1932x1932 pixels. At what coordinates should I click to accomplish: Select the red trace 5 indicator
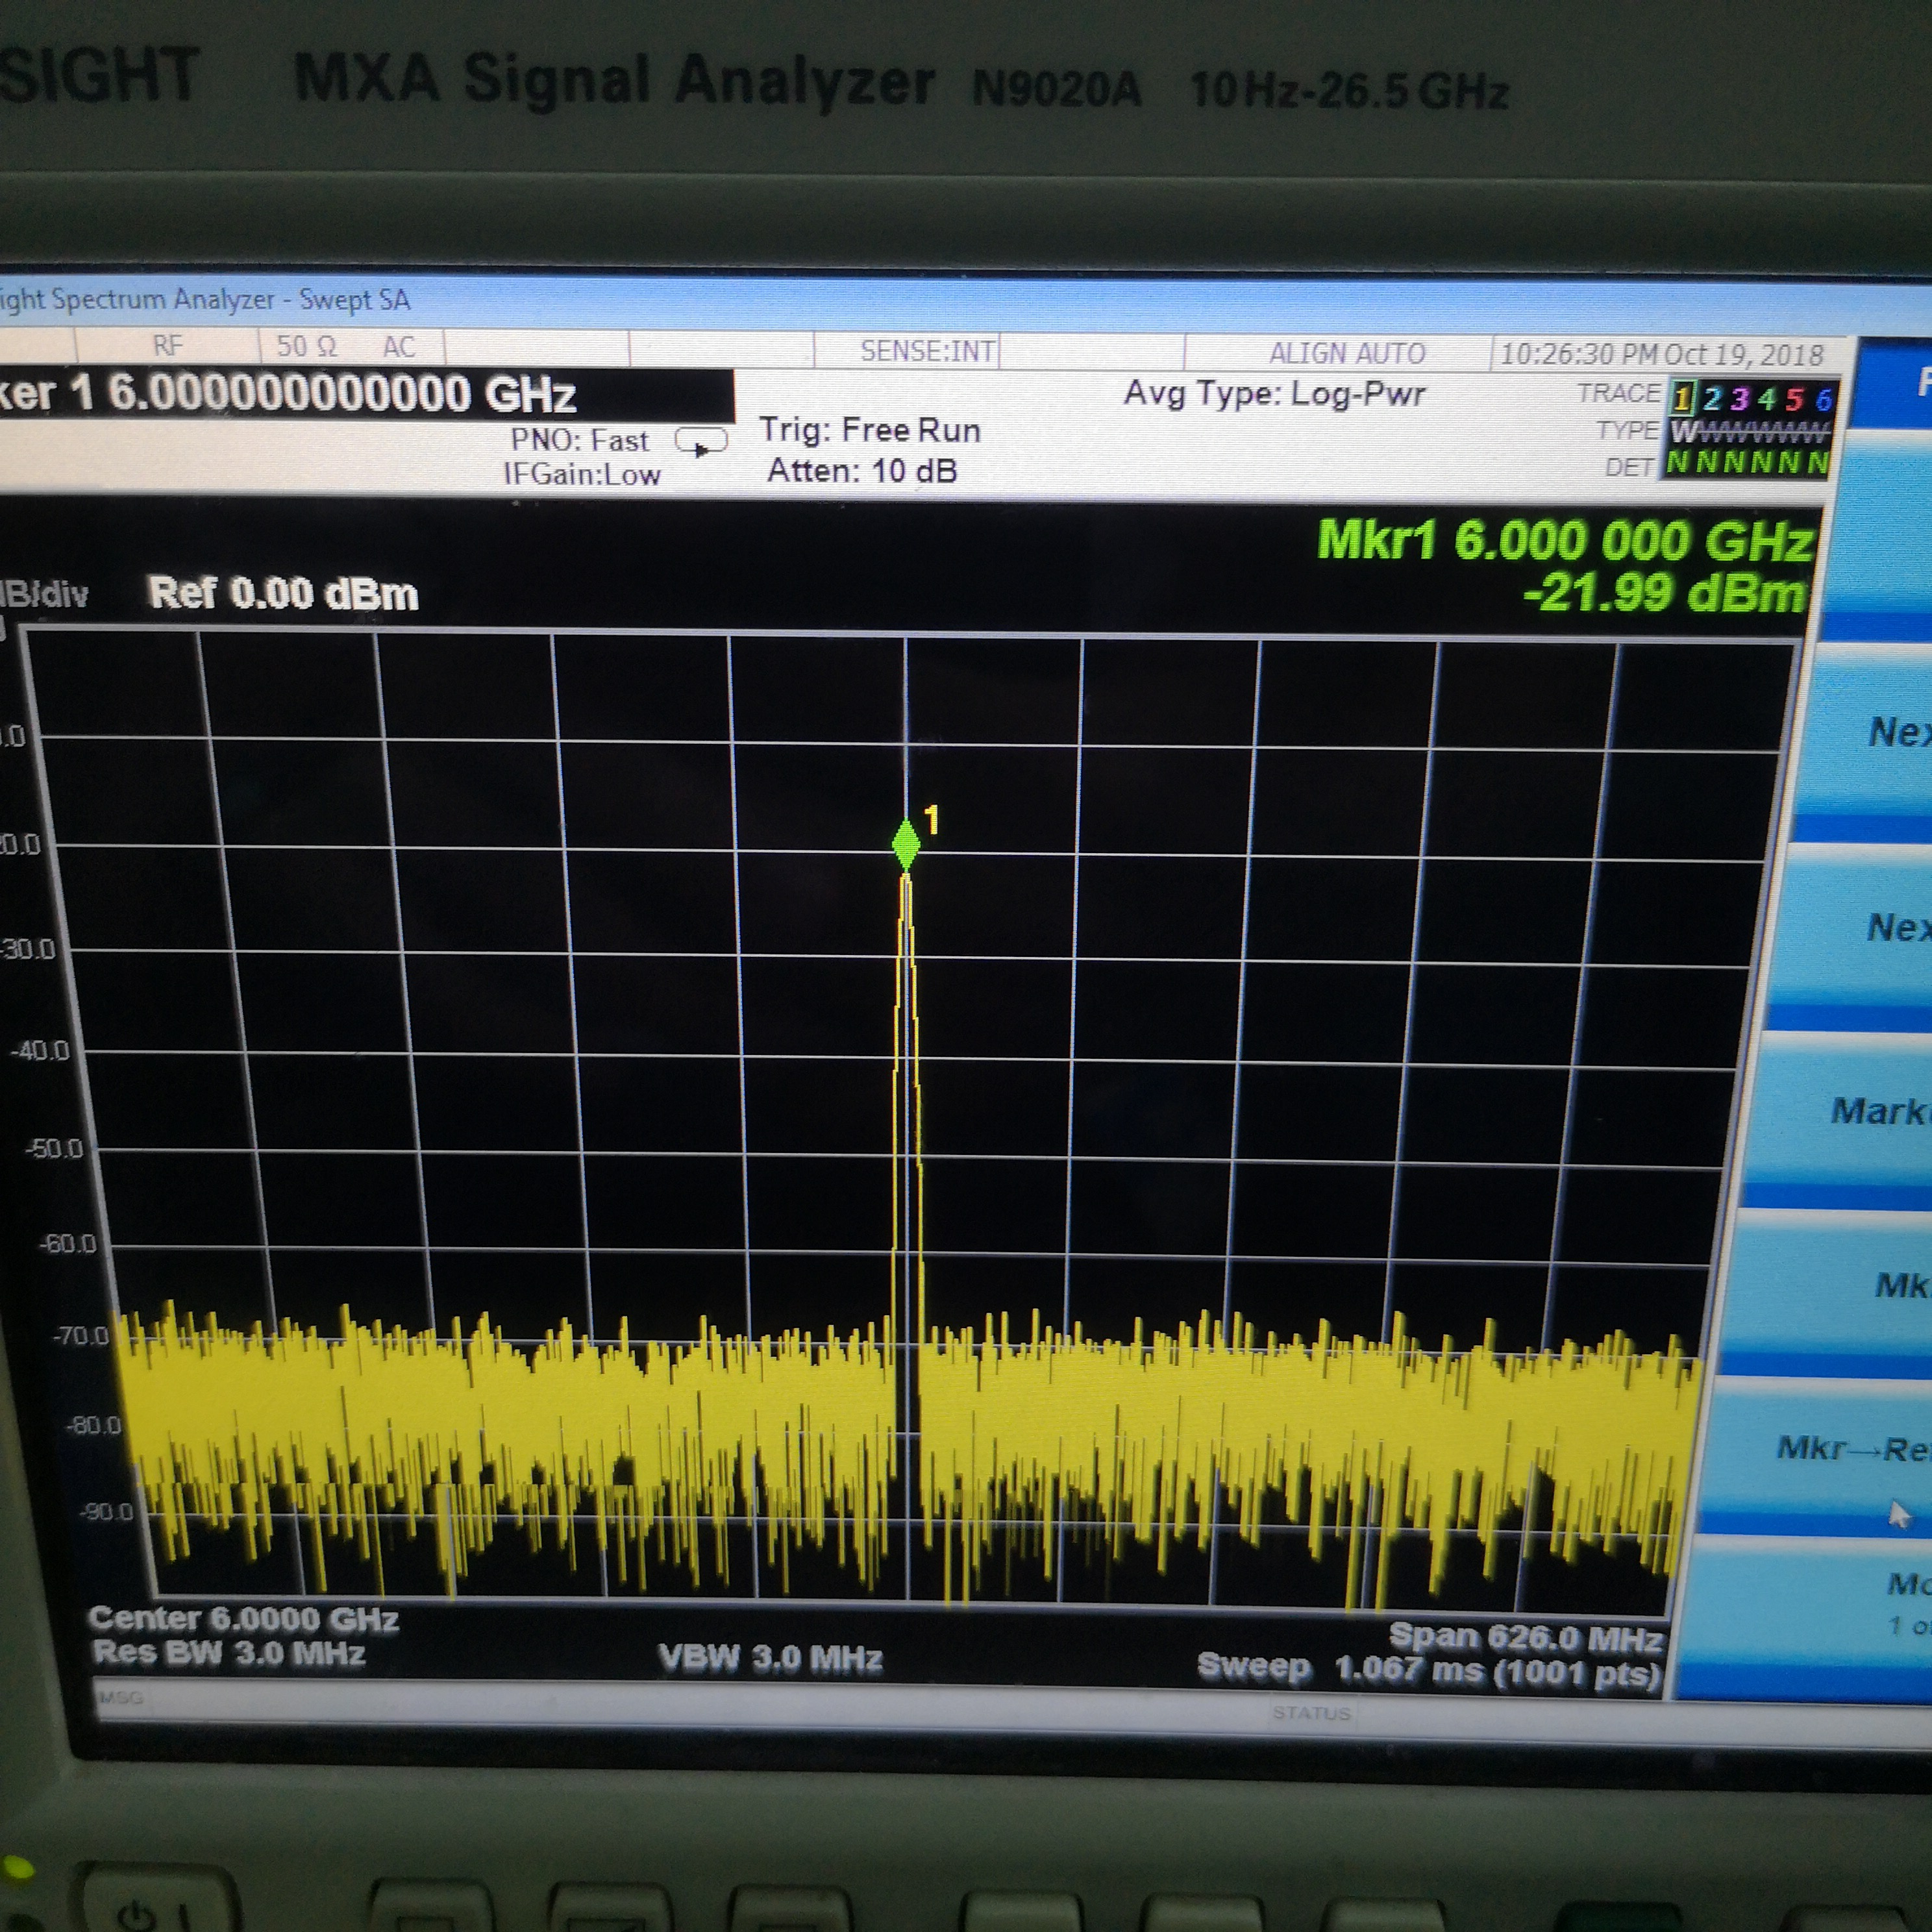point(1795,400)
